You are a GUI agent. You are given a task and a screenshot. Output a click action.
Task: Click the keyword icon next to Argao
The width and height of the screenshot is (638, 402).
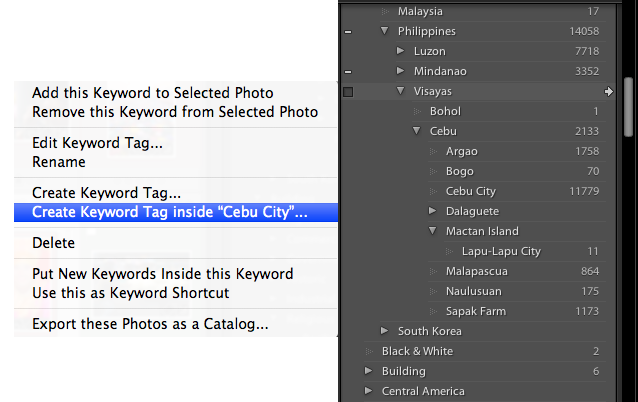[x=433, y=151]
